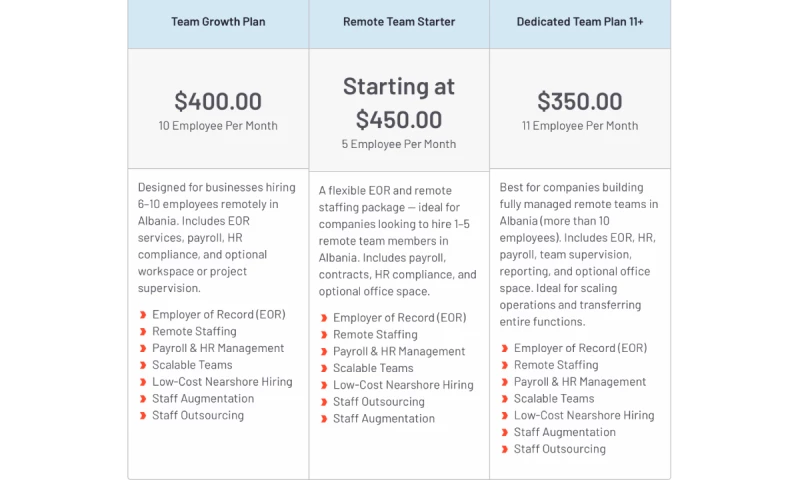Image resolution: width=800 pixels, height=480 pixels.
Task: Click arrow icon beside Remote Starter's Scalable Teams
Action: [324, 369]
